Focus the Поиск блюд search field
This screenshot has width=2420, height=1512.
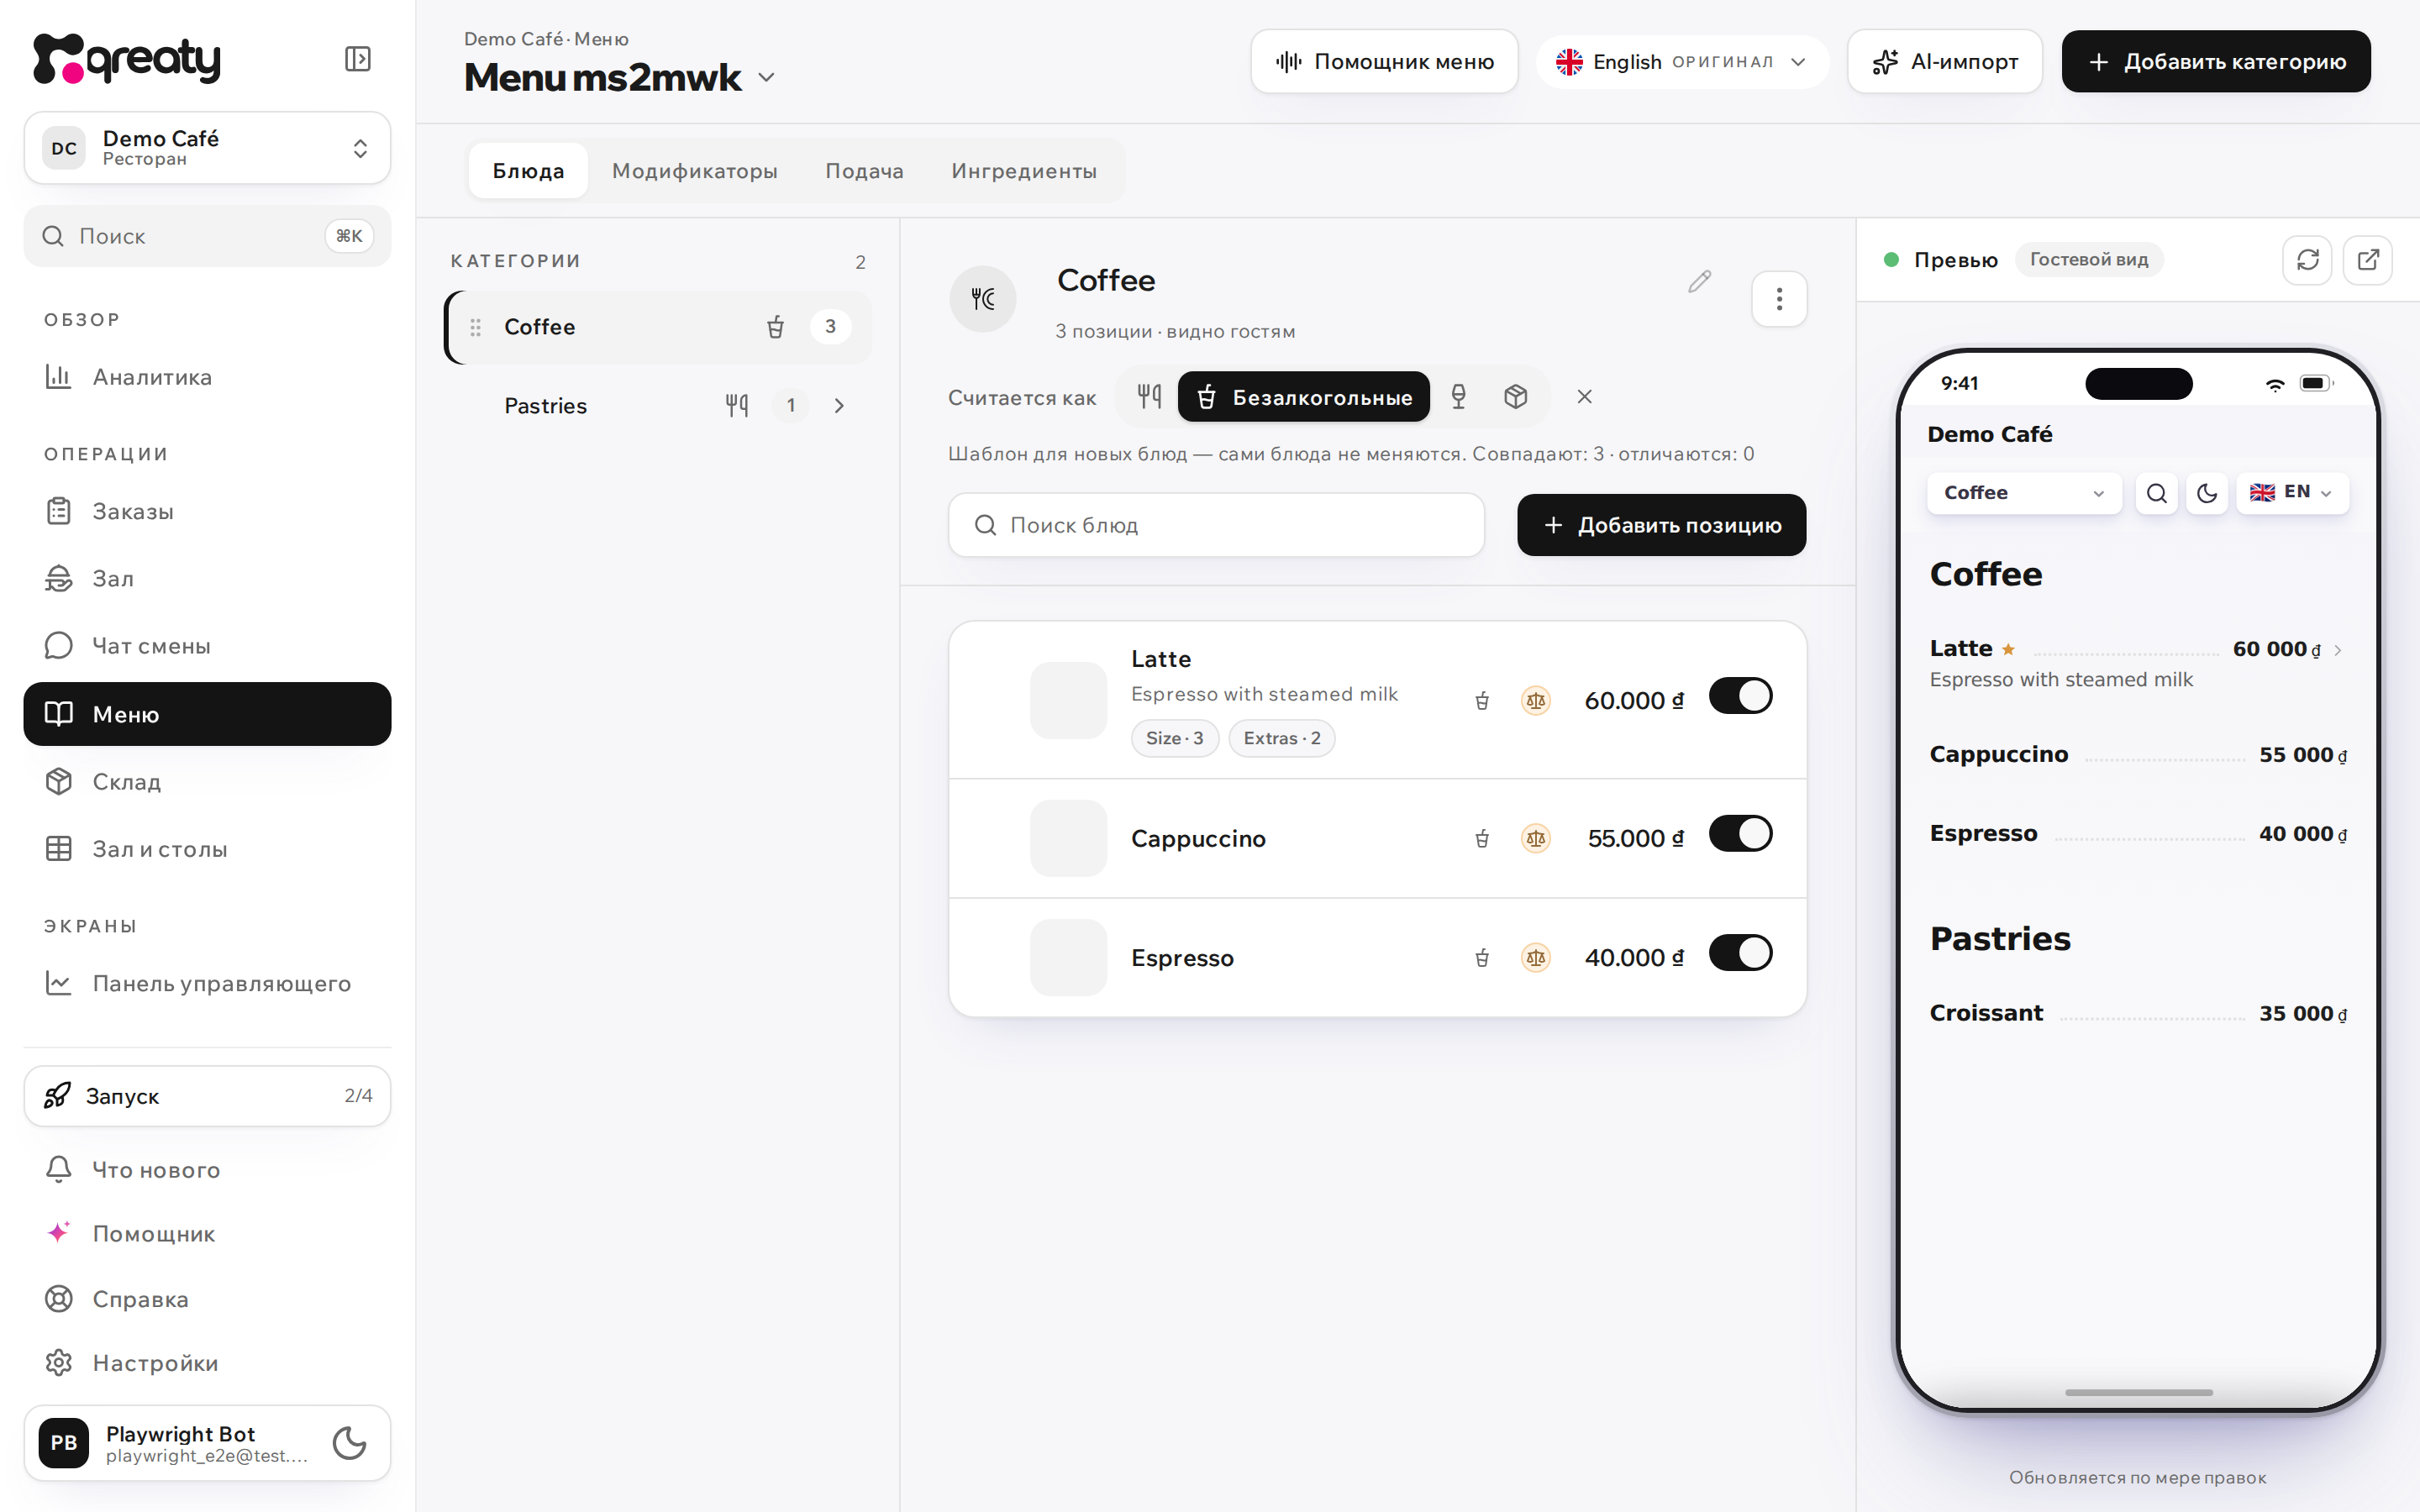[x=1215, y=525]
